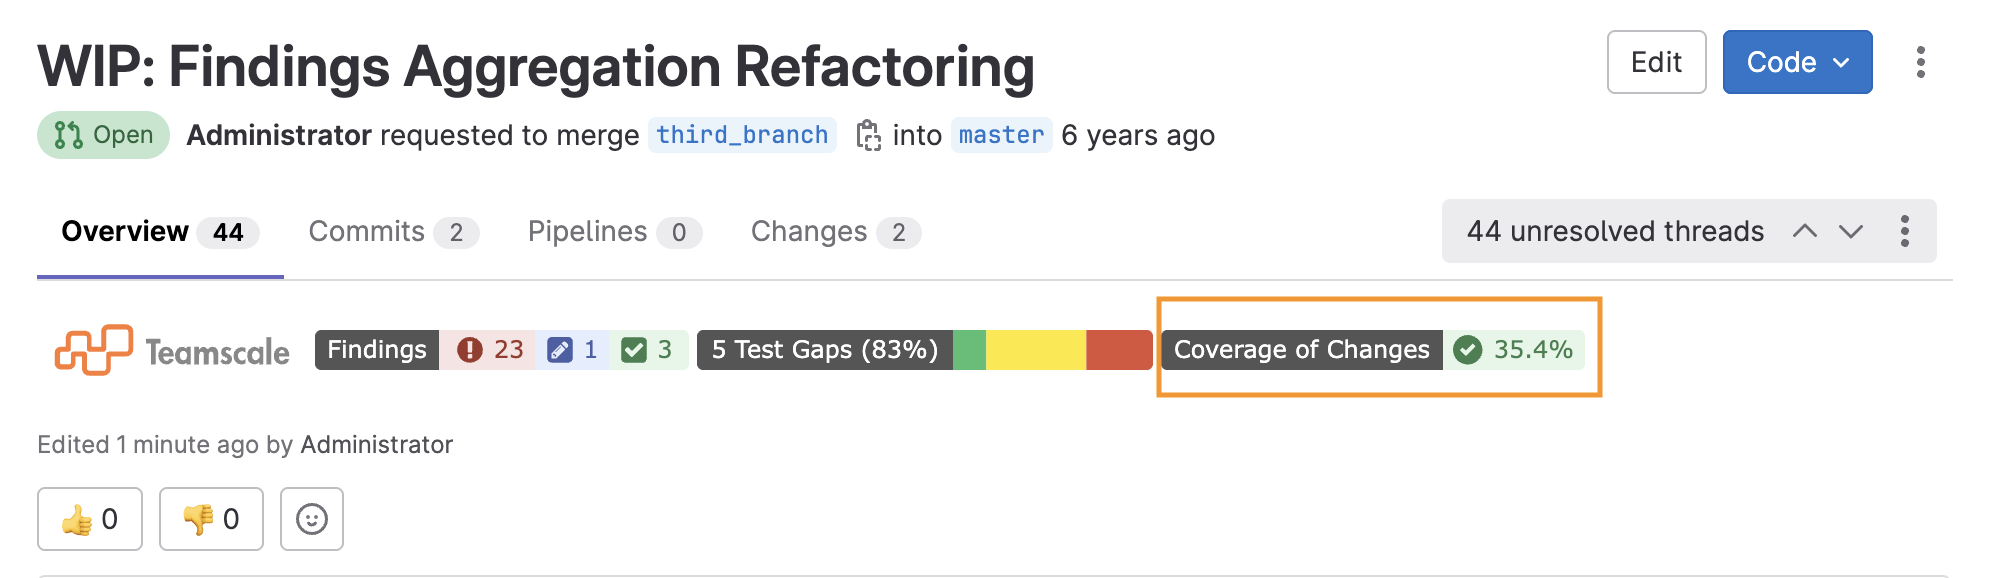
Task: Open the Code dropdown
Action: click(1797, 62)
